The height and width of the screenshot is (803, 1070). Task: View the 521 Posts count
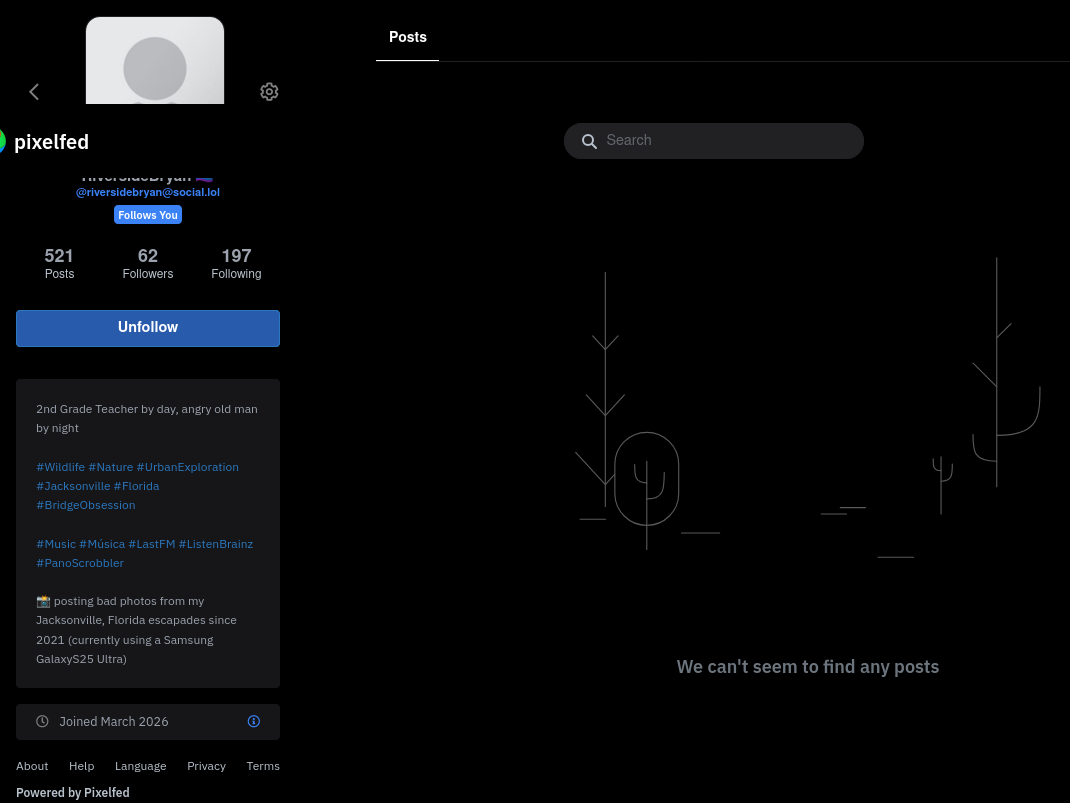coord(59,263)
